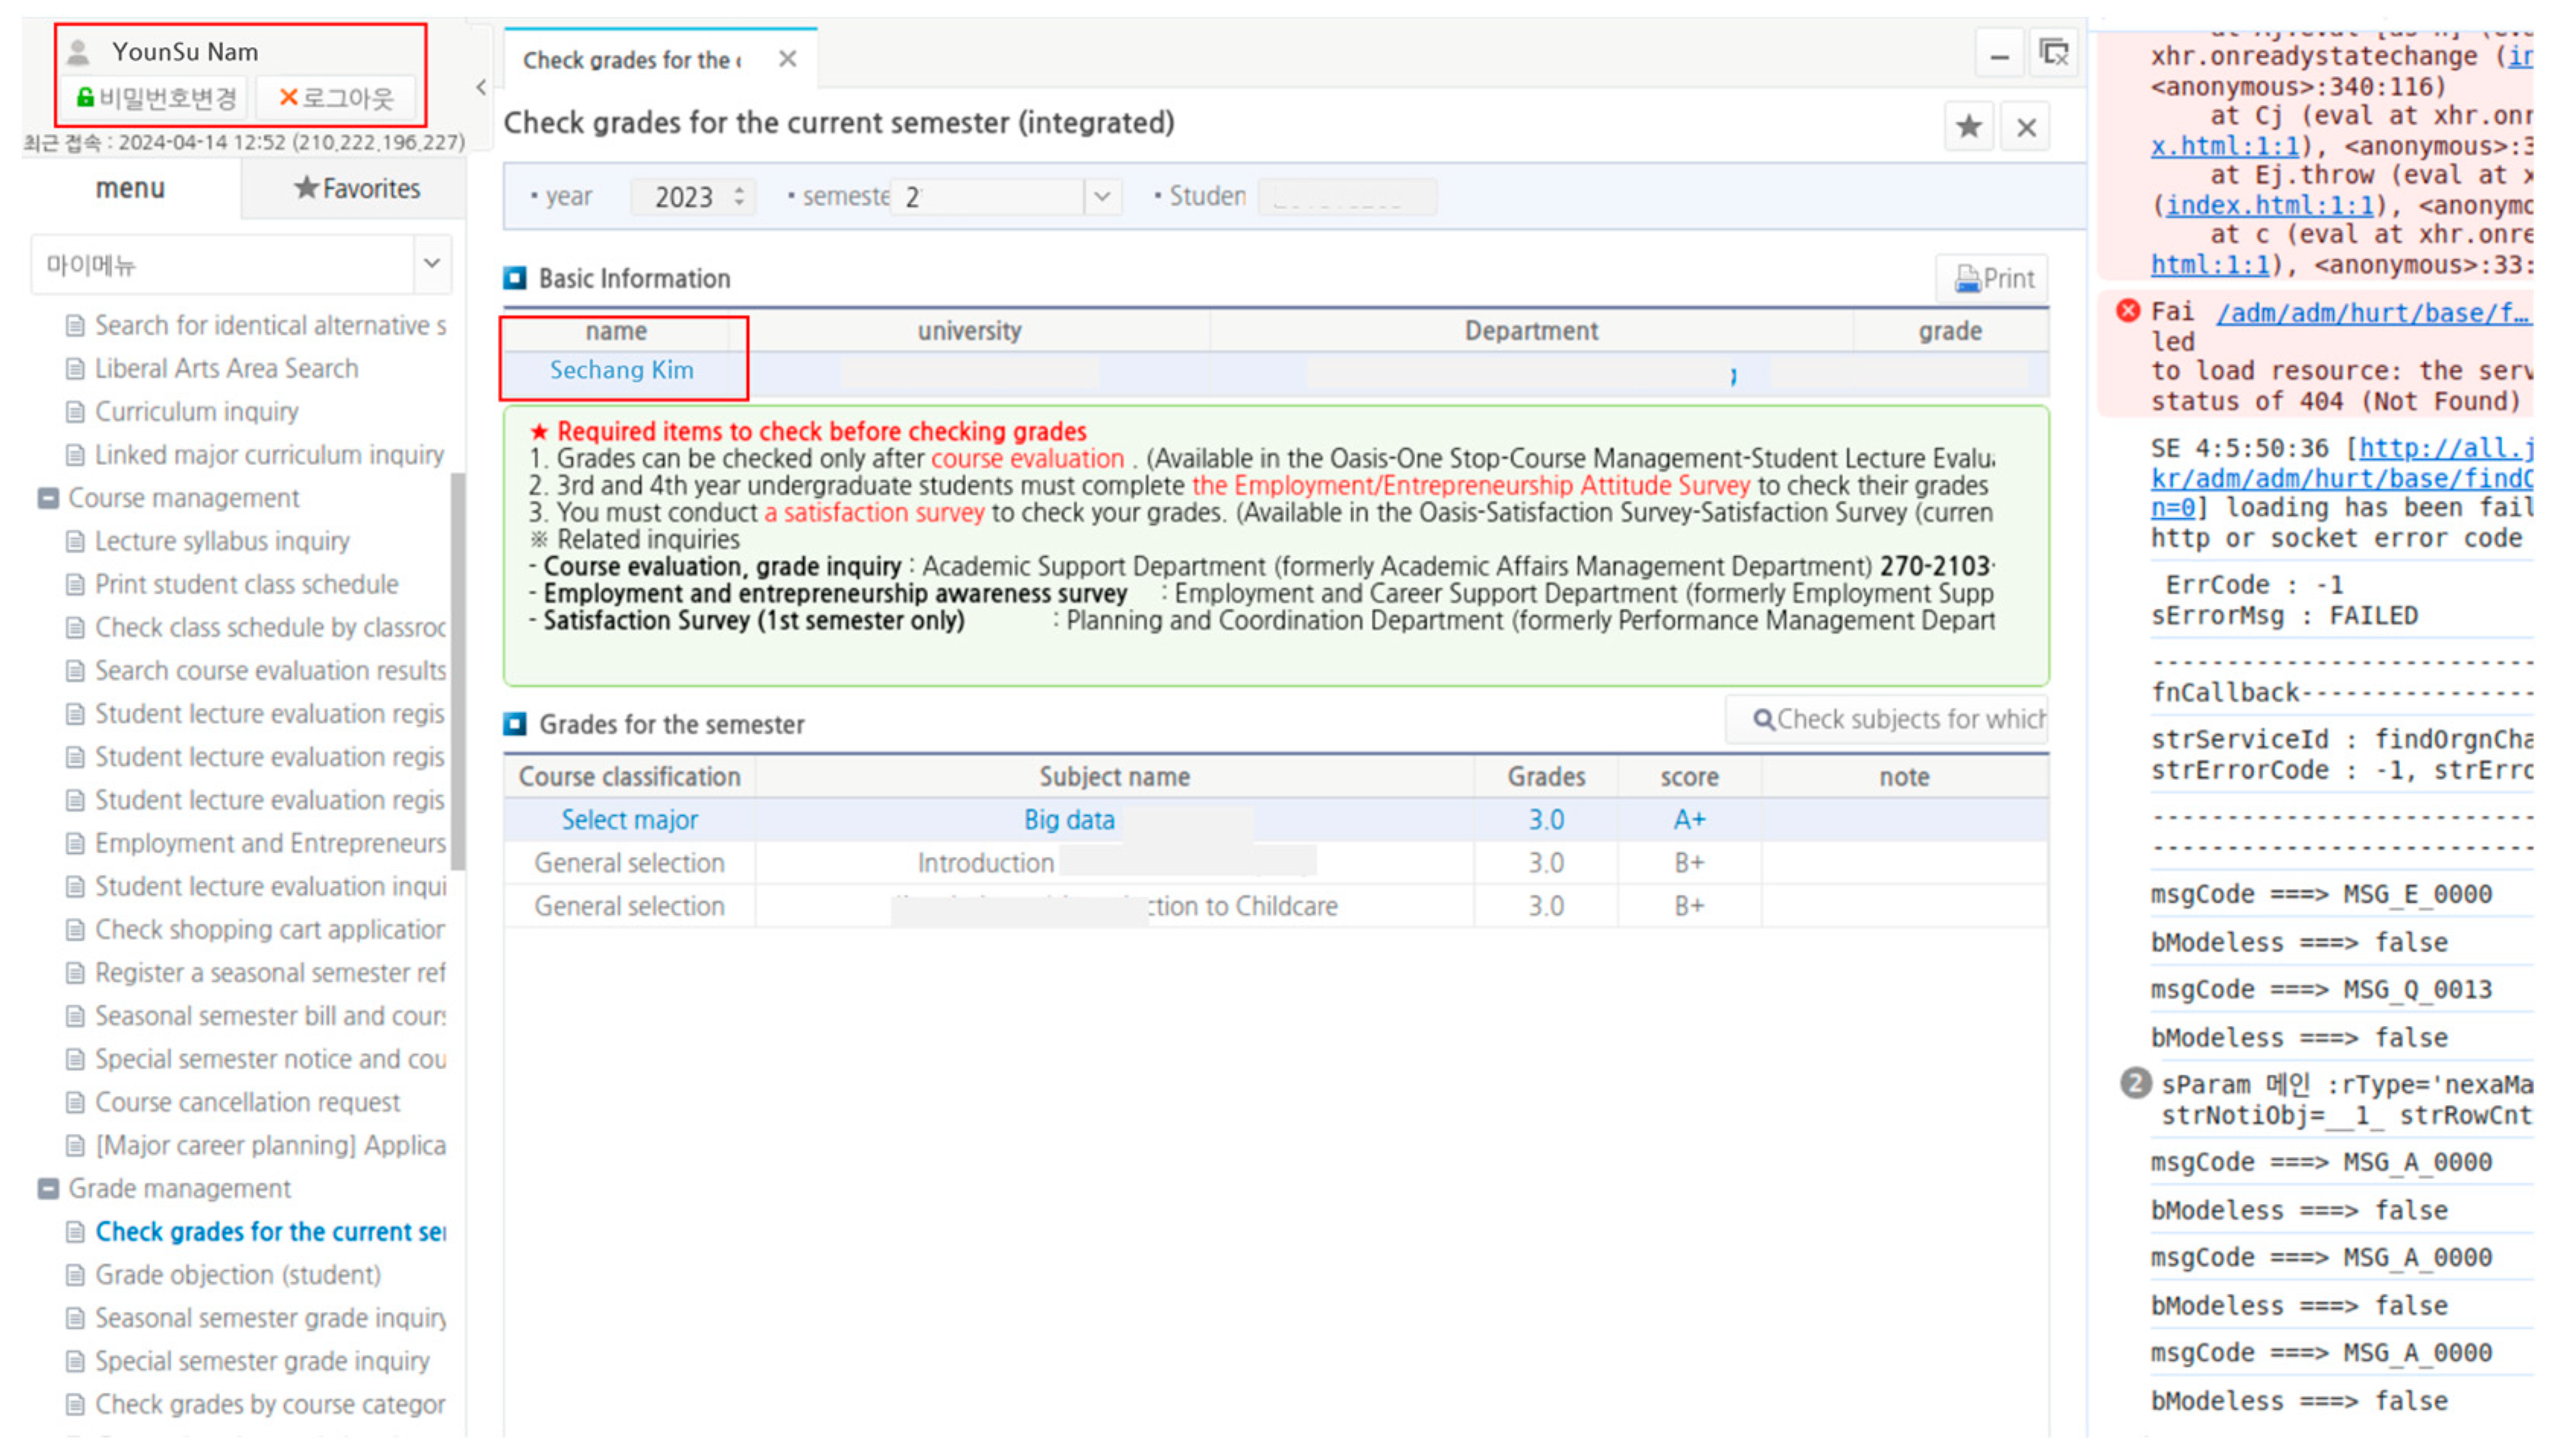The image size is (2563, 1456).
Task: Click the index.html:1:1 console link
Action: (2269, 205)
